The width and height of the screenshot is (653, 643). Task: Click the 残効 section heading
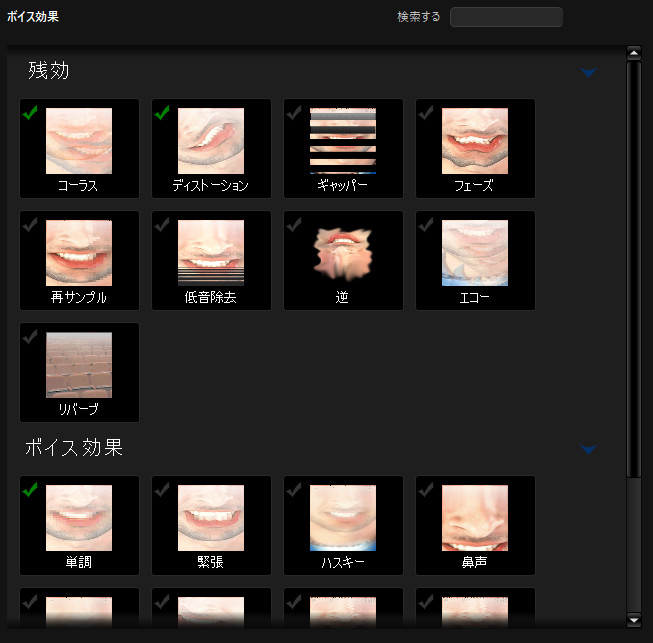pyautogui.click(x=49, y=70)
